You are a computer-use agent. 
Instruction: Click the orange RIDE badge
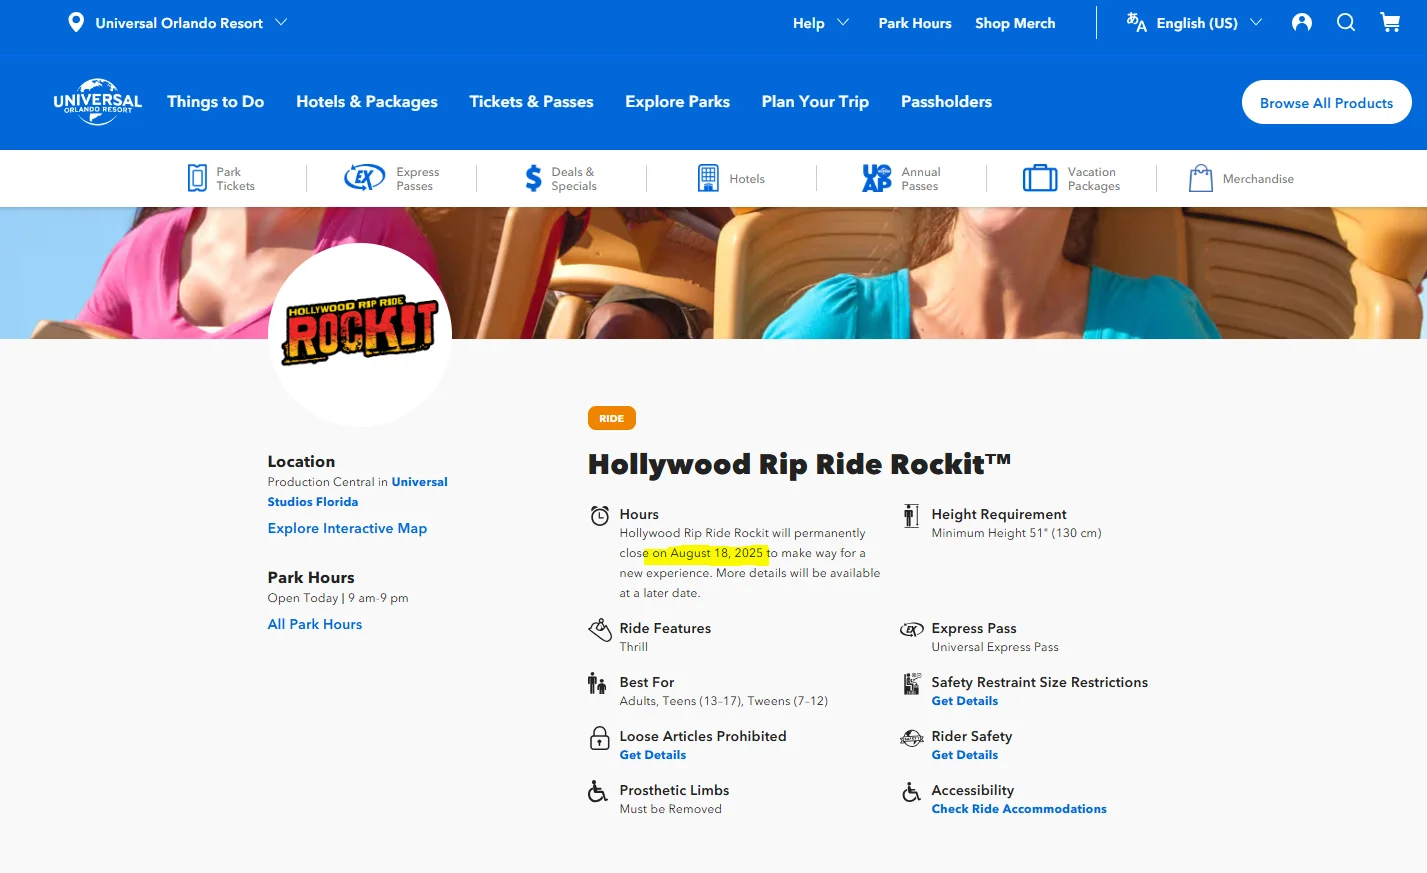tap(612, 418)
